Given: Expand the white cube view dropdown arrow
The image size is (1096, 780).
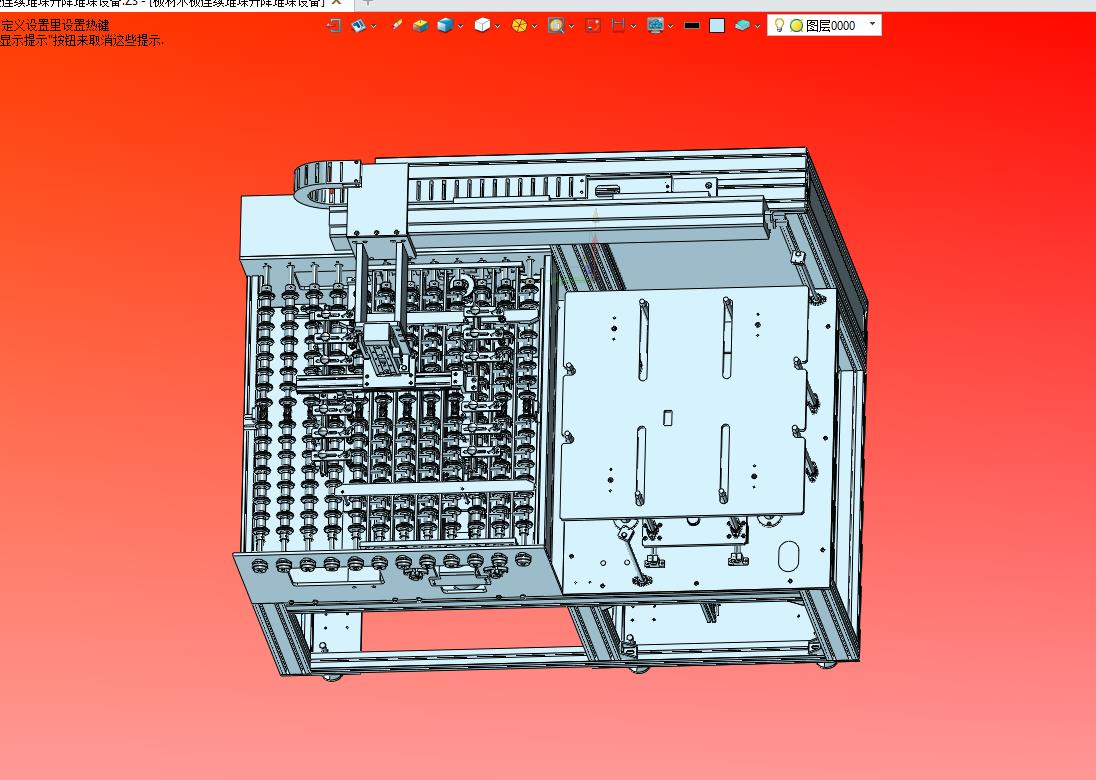Looking at the screenshot, I should (x=498, y=26).
